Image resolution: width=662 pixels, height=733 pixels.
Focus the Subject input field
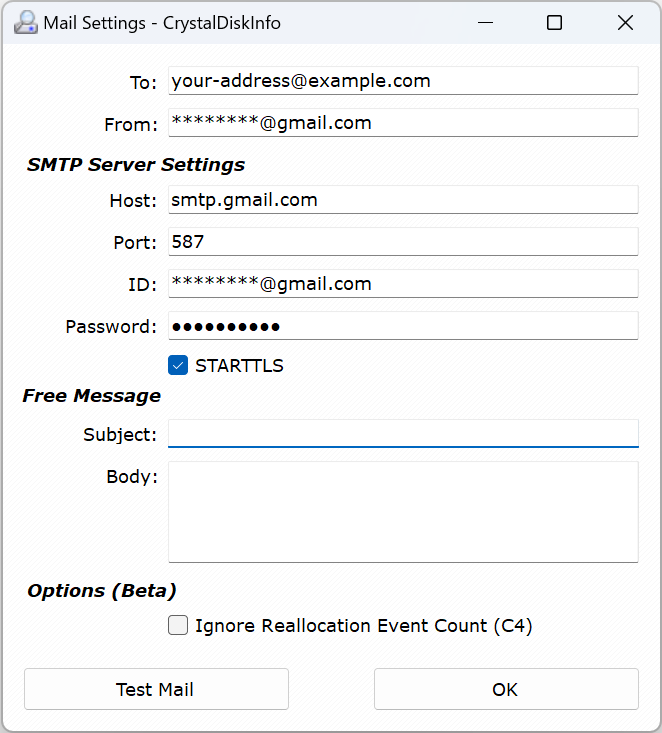[x=403, y=433]
